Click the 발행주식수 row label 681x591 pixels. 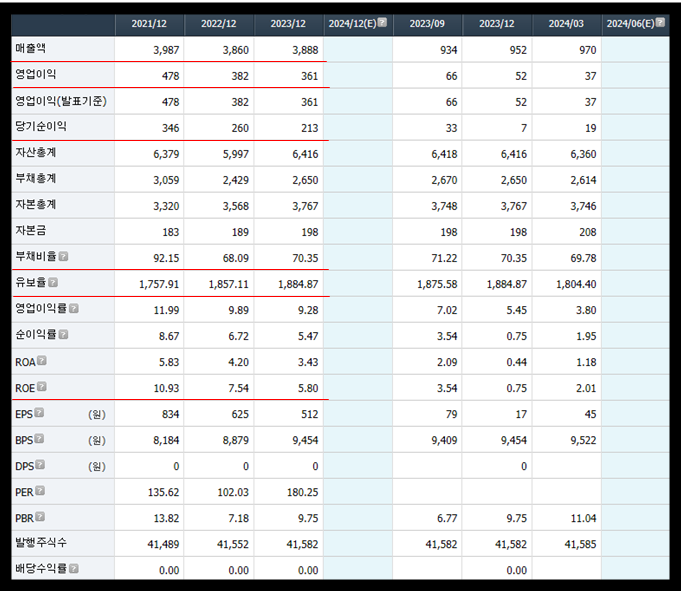click(41, 542)
